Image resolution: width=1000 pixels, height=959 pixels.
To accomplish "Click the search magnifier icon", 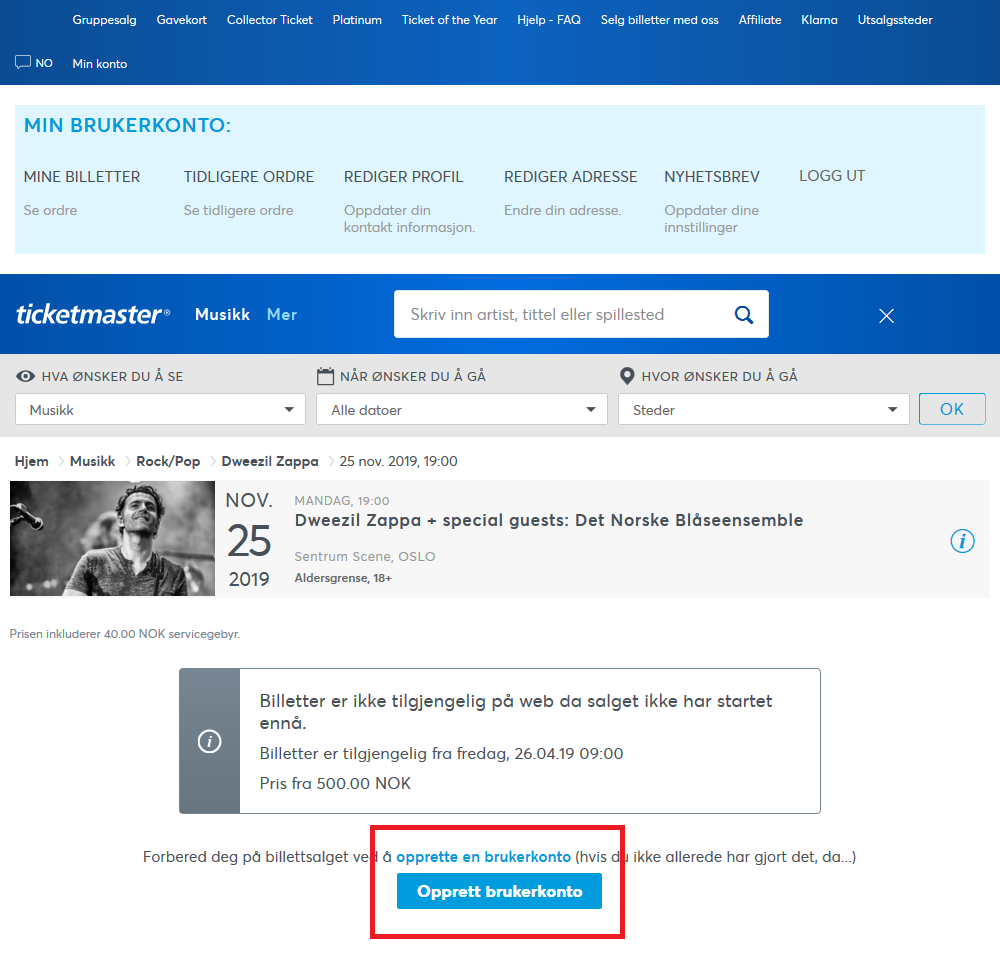I will click(744, 314).
